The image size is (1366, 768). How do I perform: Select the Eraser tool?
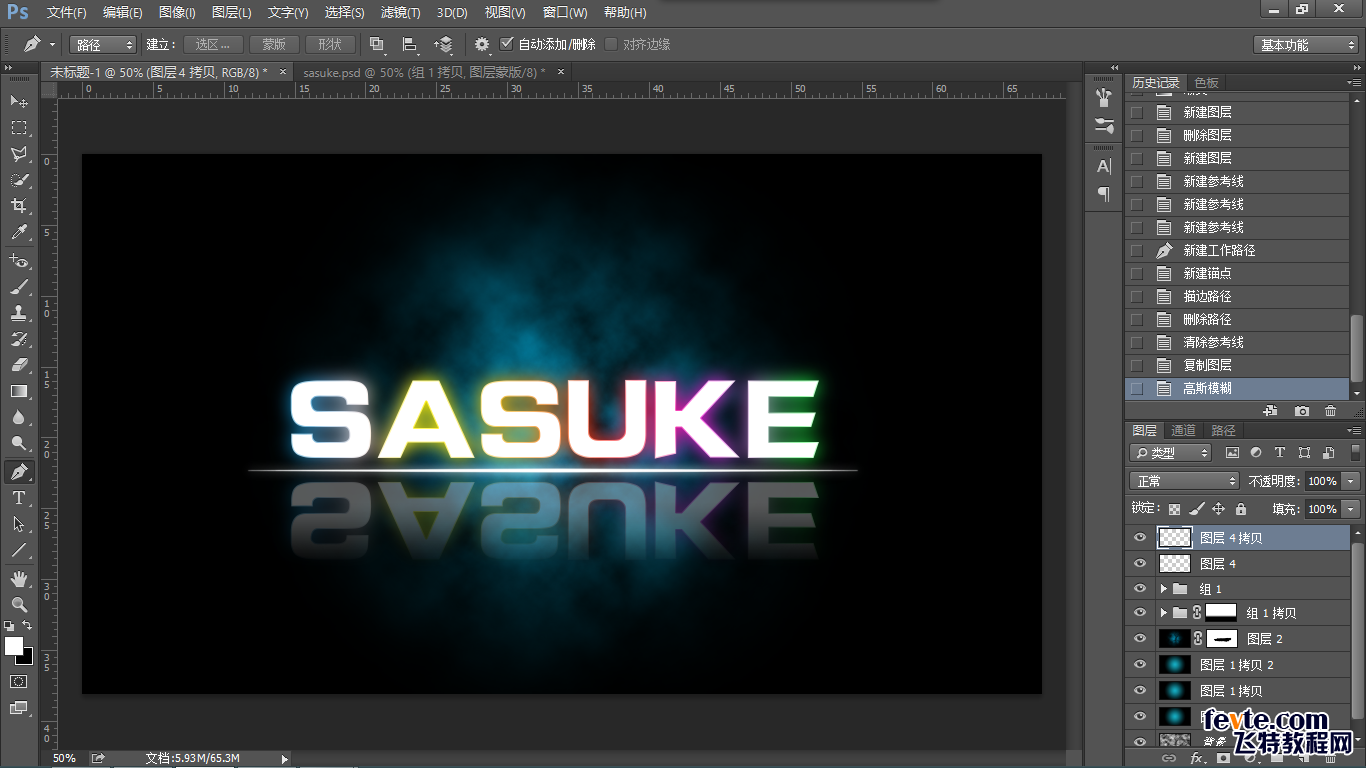19,365
